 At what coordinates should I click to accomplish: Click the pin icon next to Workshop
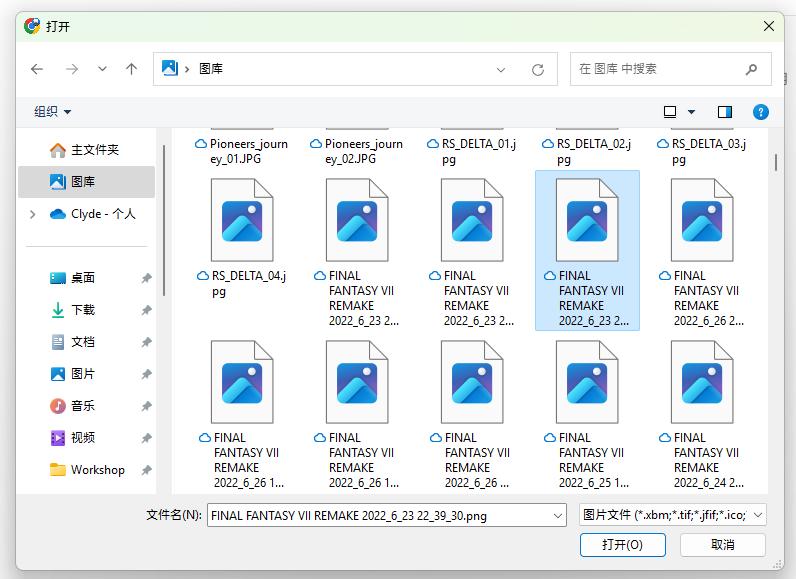[146, 470]
